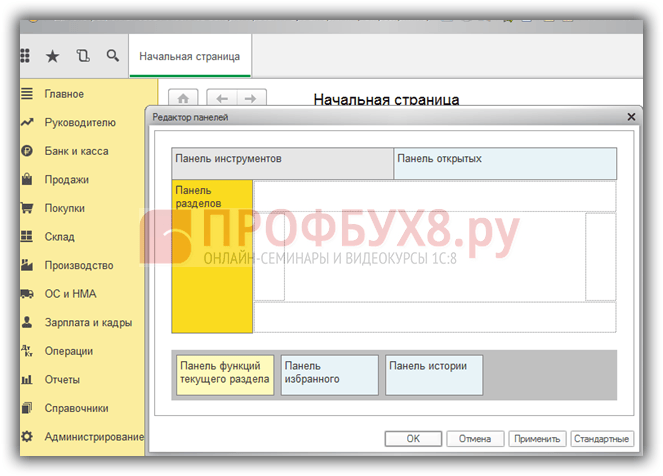Screen dimensions: 663x476
Task: Close the Редактор панелей dialog
Action: 631,117
